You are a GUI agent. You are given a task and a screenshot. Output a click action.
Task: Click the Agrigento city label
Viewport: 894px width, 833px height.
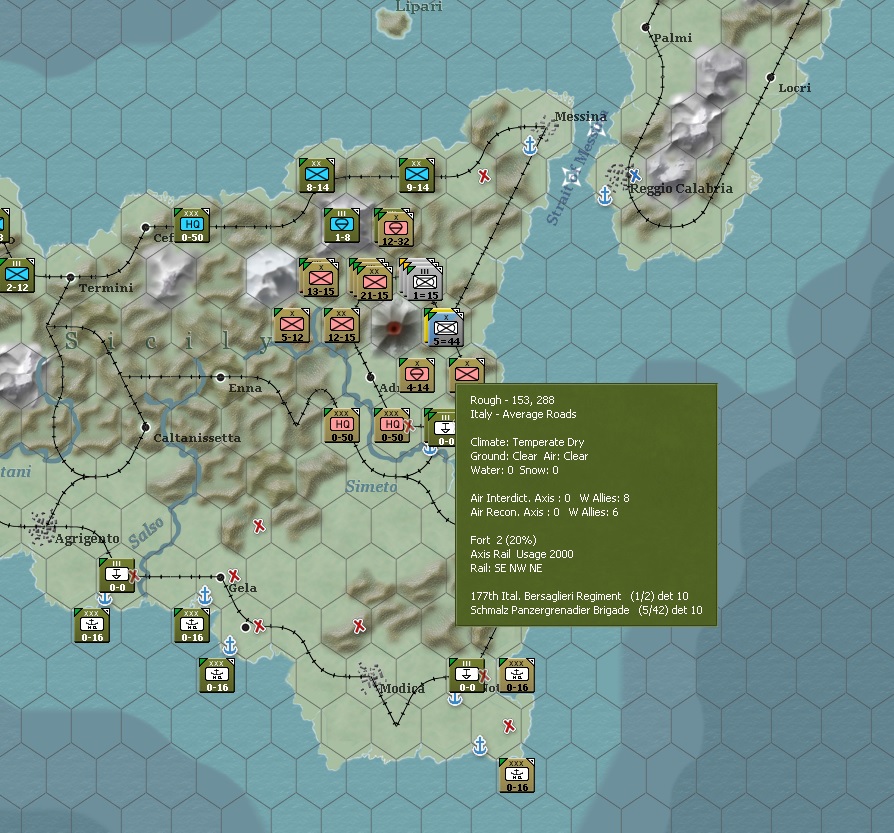point(87,539)
